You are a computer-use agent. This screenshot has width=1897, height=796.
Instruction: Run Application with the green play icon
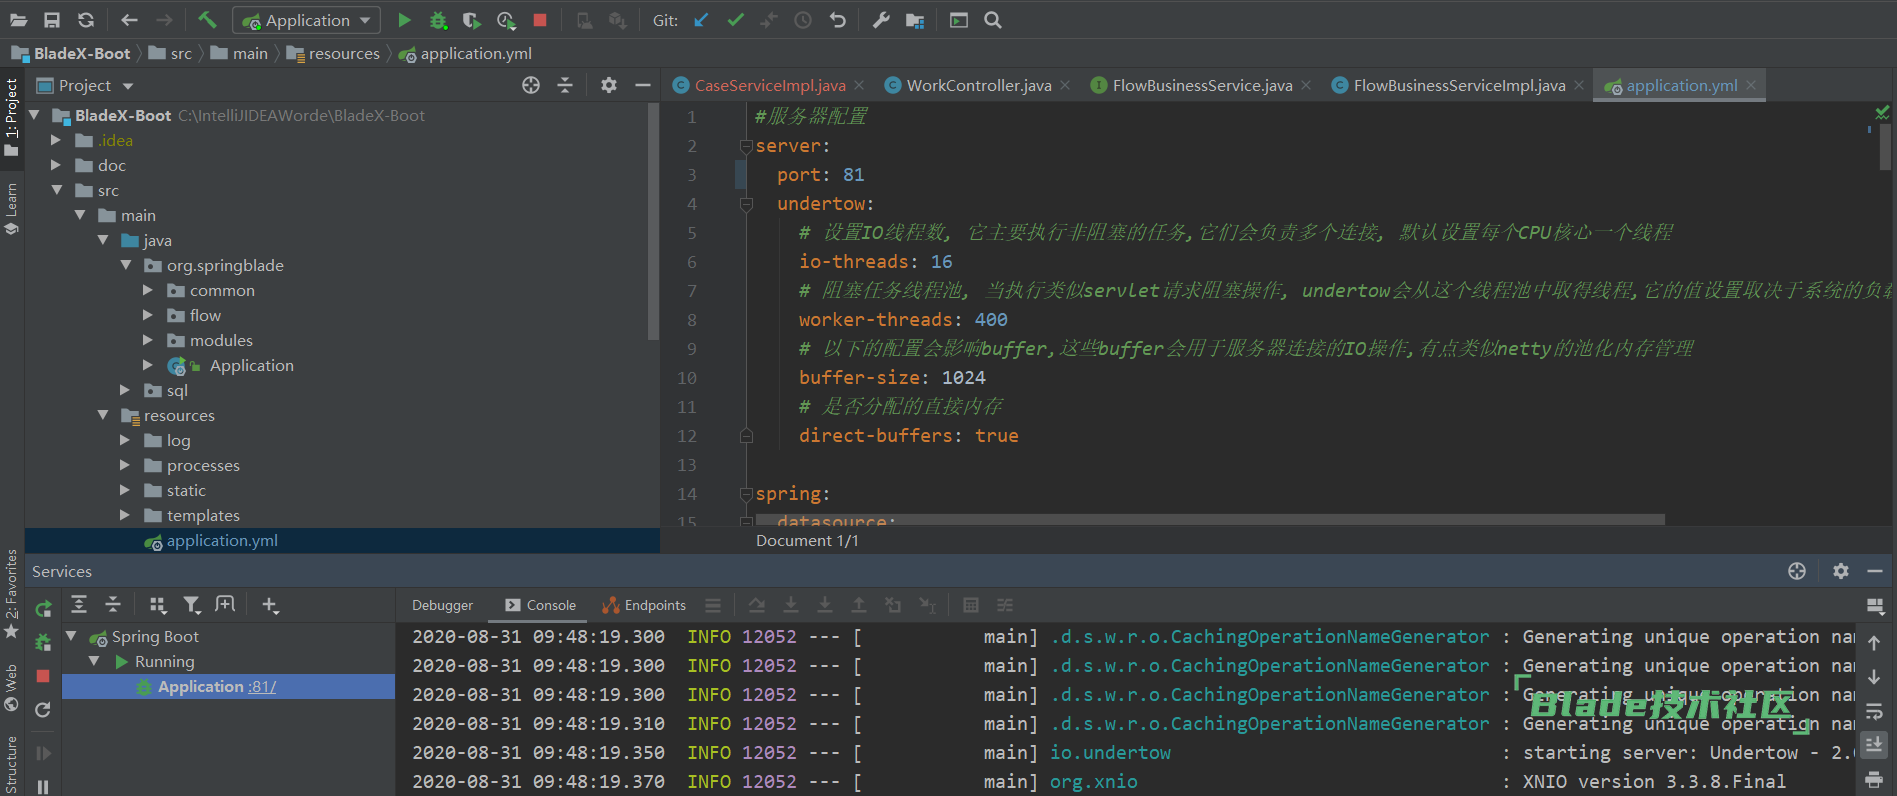[404, 20]
